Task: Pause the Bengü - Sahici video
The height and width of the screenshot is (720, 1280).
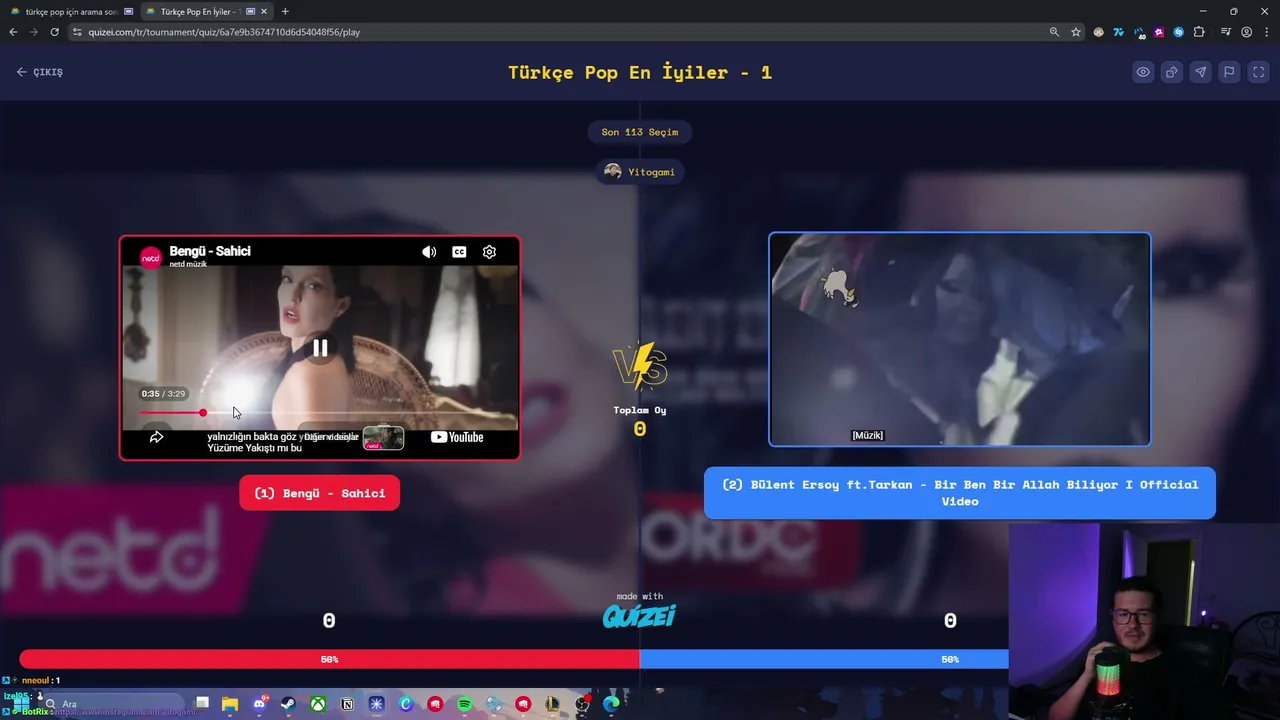Action: 320,348
